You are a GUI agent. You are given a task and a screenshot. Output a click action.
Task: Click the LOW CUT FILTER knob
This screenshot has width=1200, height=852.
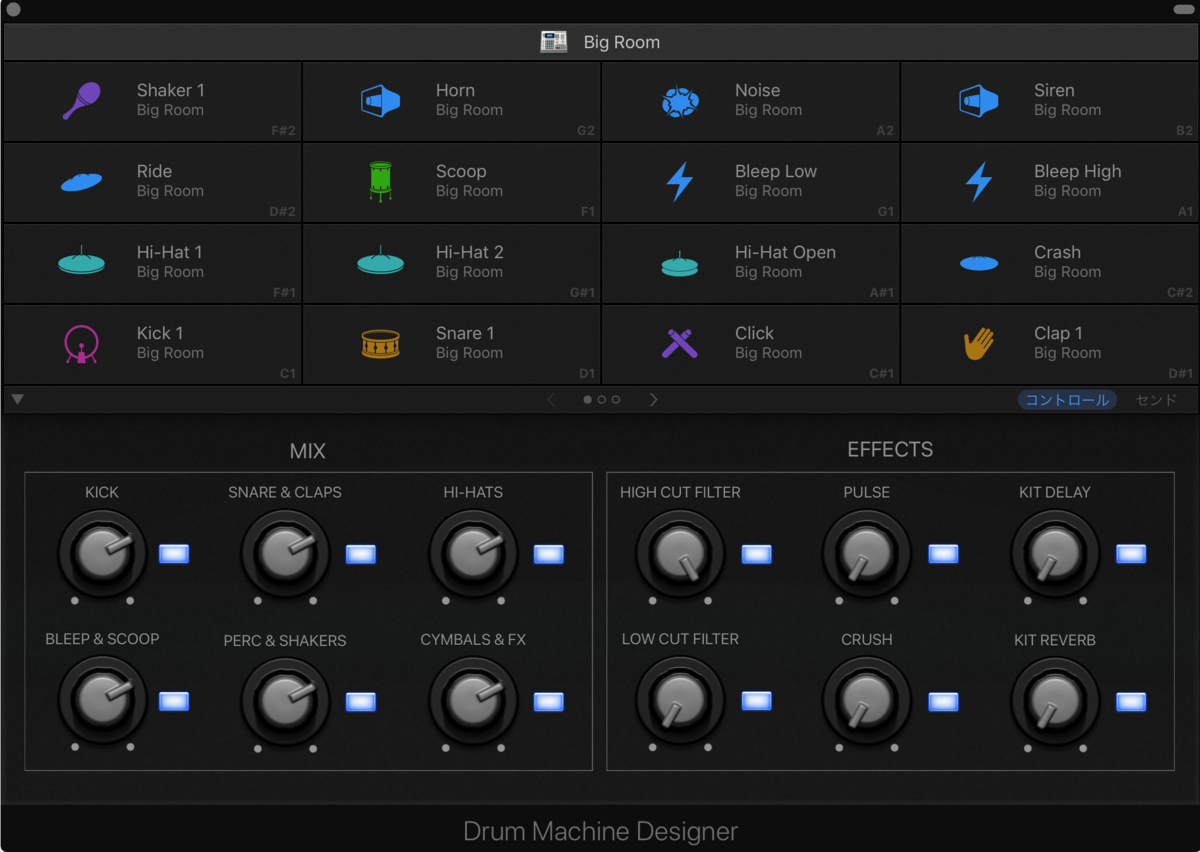tap(680, 700)
